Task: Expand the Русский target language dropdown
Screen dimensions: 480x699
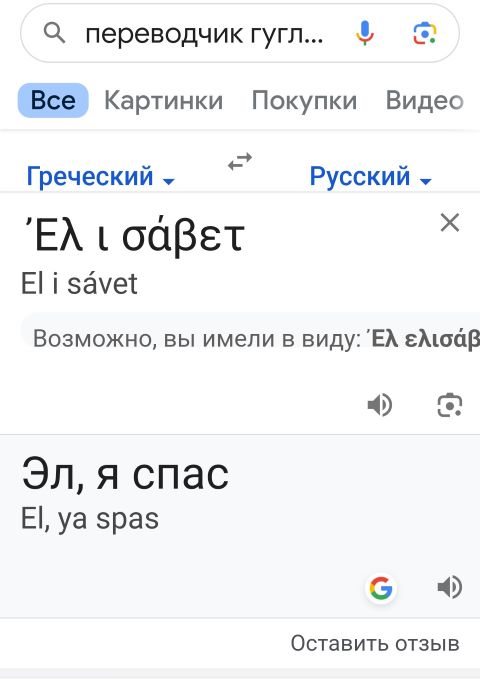Action: pyautogui.click(x=370, y=176)
